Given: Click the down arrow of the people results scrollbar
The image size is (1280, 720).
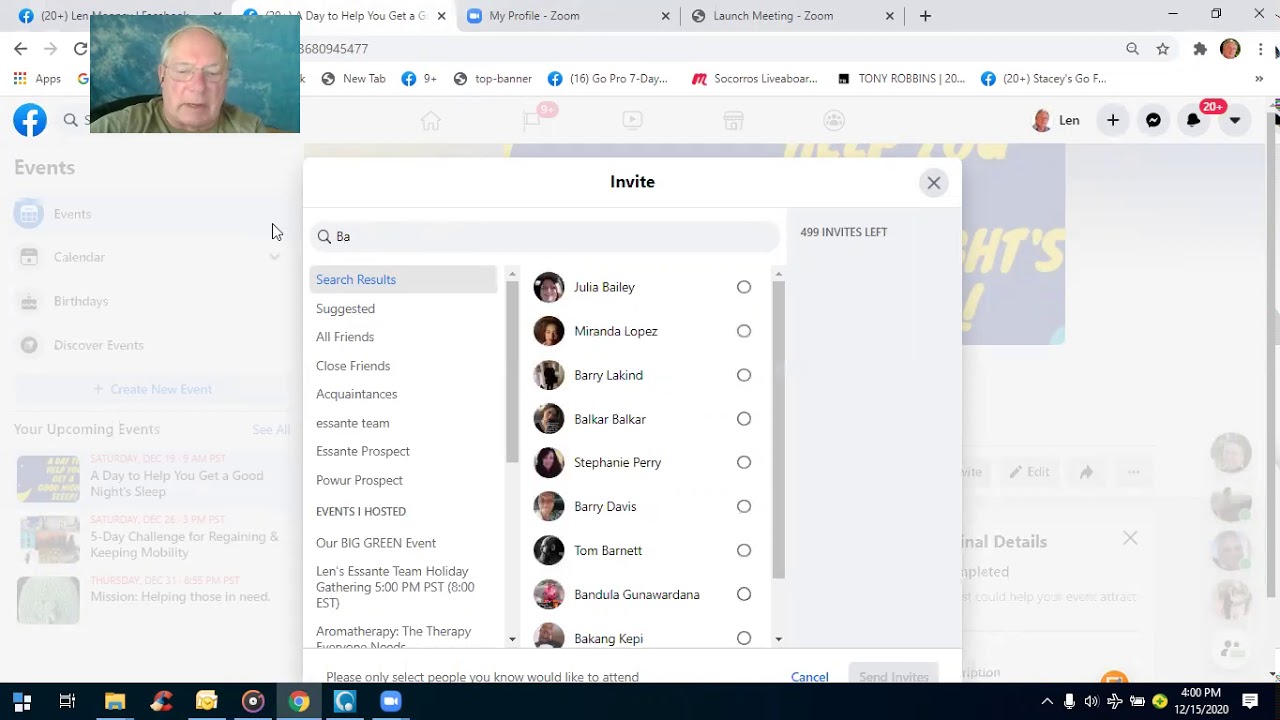Looking at the screenshot, I should (x=778, y=639).
